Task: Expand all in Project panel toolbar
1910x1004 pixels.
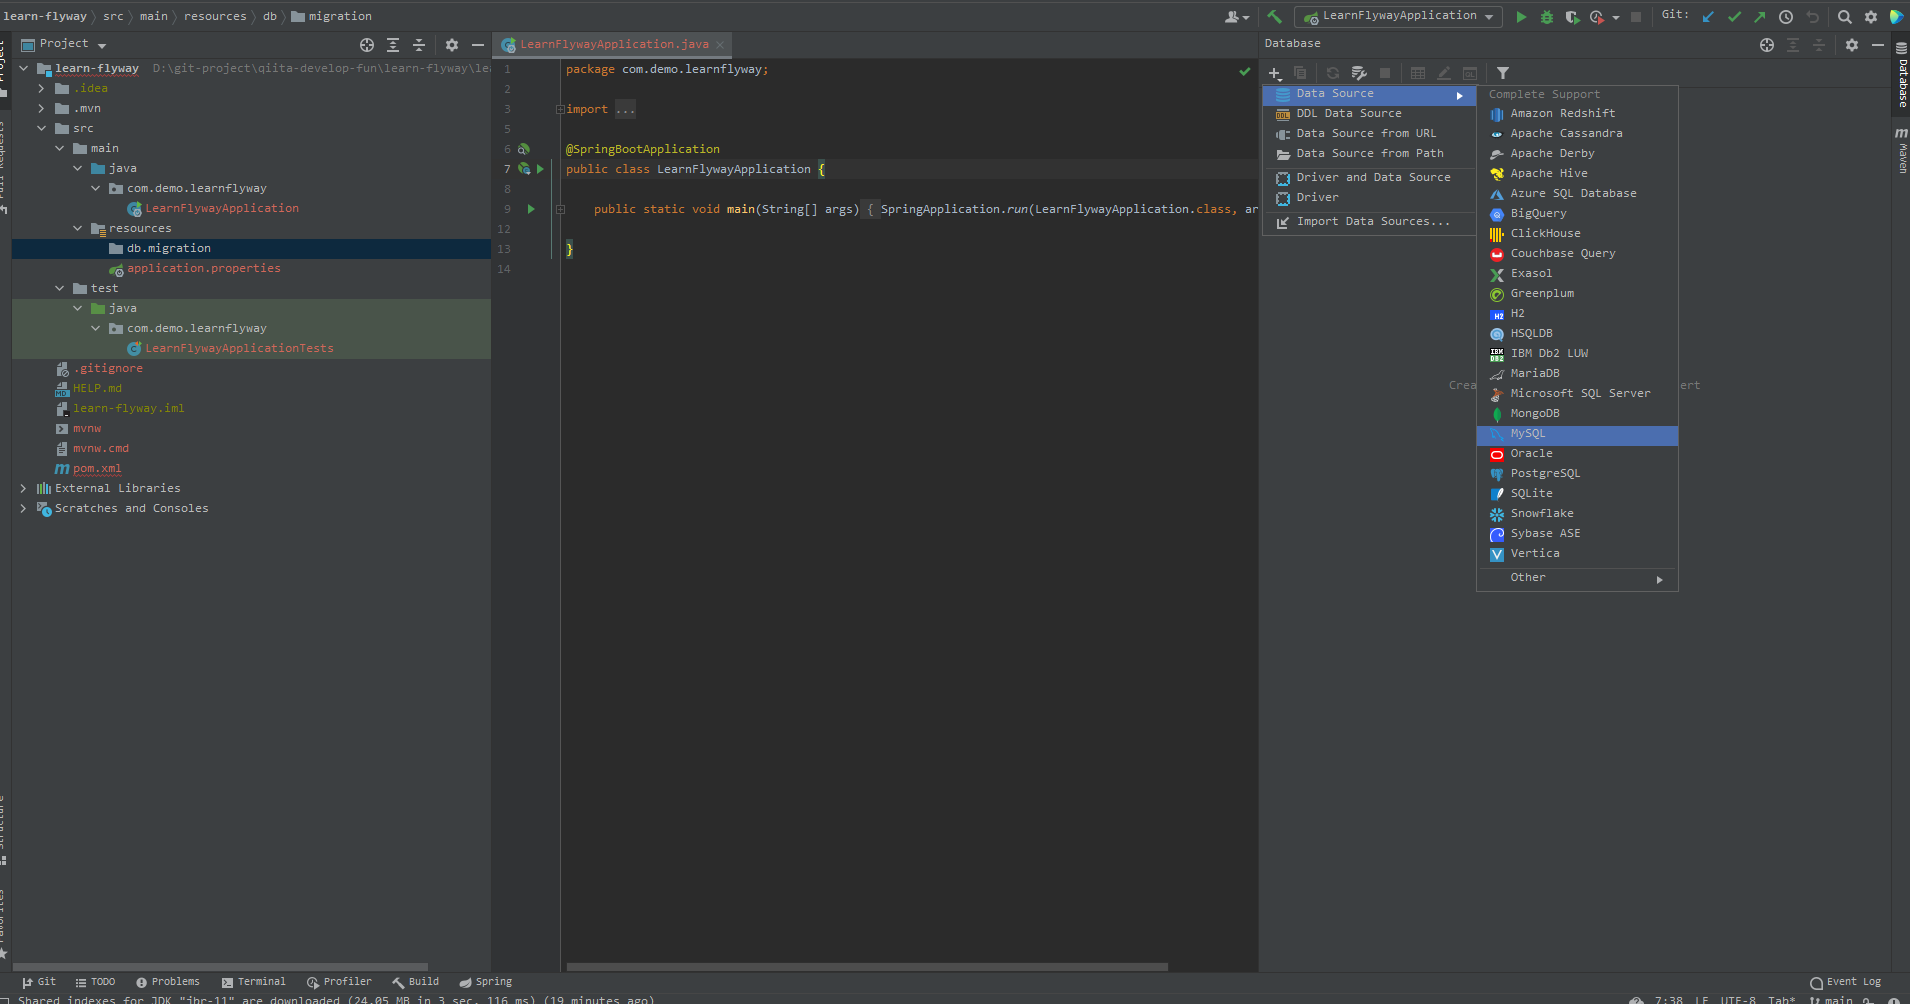Action: 393,45
